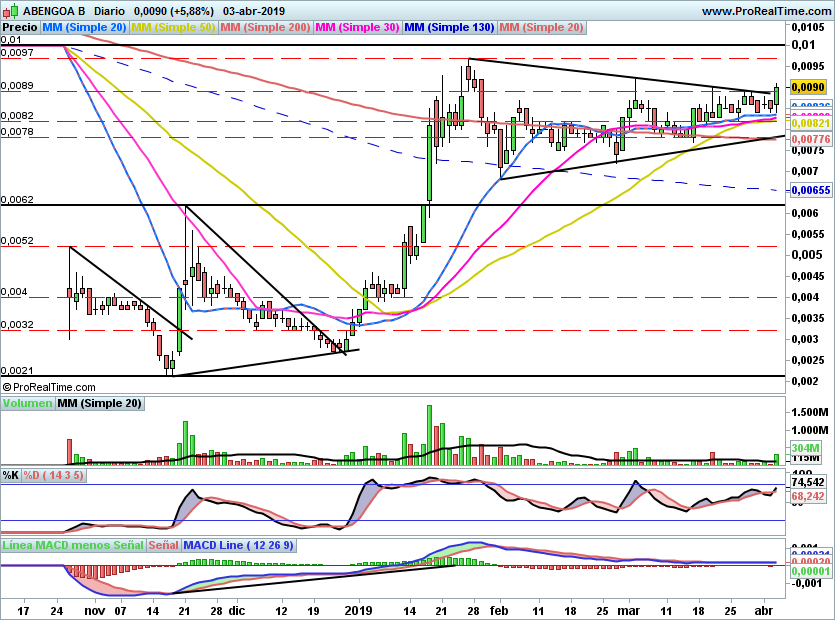Select the Precio indicator label
Screen dimensions: 835x620
pyautogui.click(x=20, y=27)
